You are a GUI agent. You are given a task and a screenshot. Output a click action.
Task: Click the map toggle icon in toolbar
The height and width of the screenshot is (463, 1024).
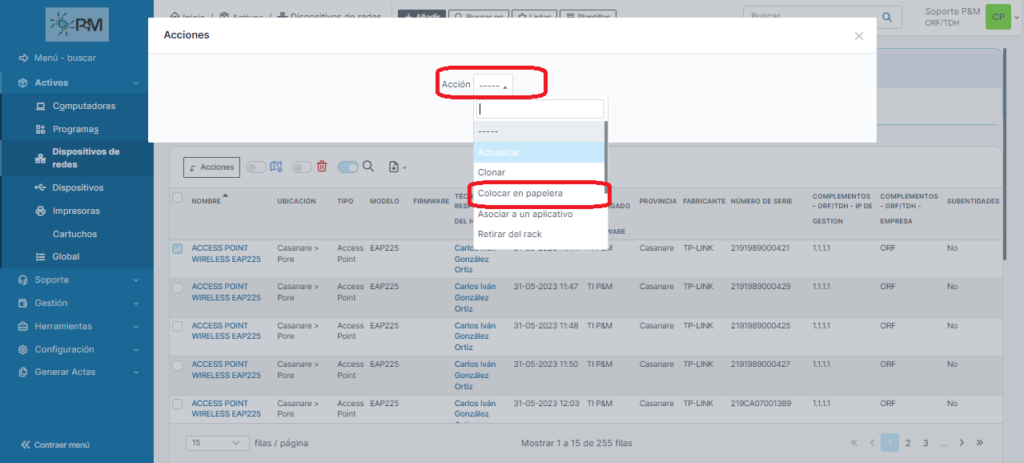point(277,167)
